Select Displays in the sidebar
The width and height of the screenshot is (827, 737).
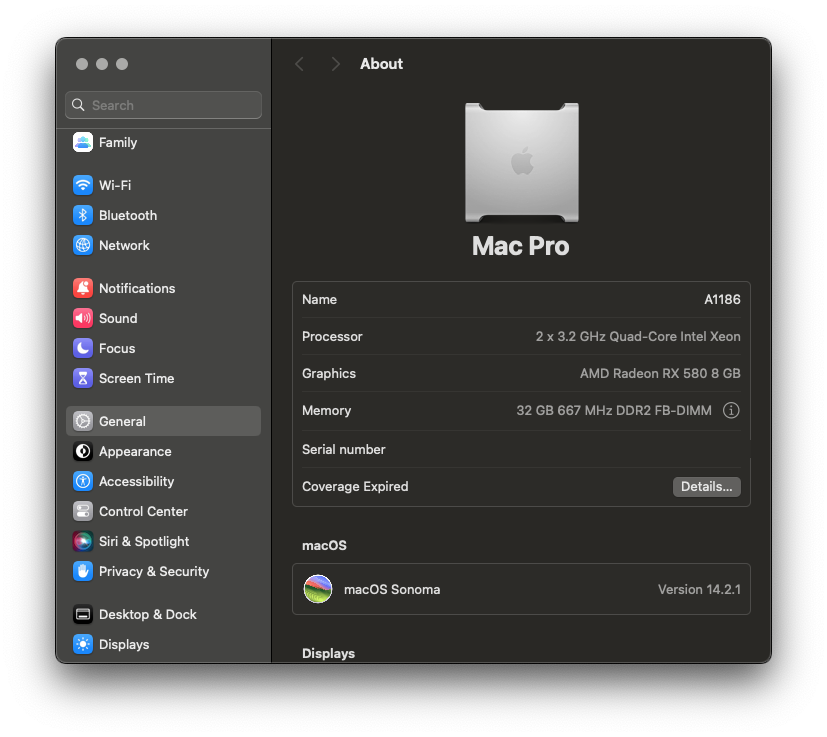pos(164,644)
